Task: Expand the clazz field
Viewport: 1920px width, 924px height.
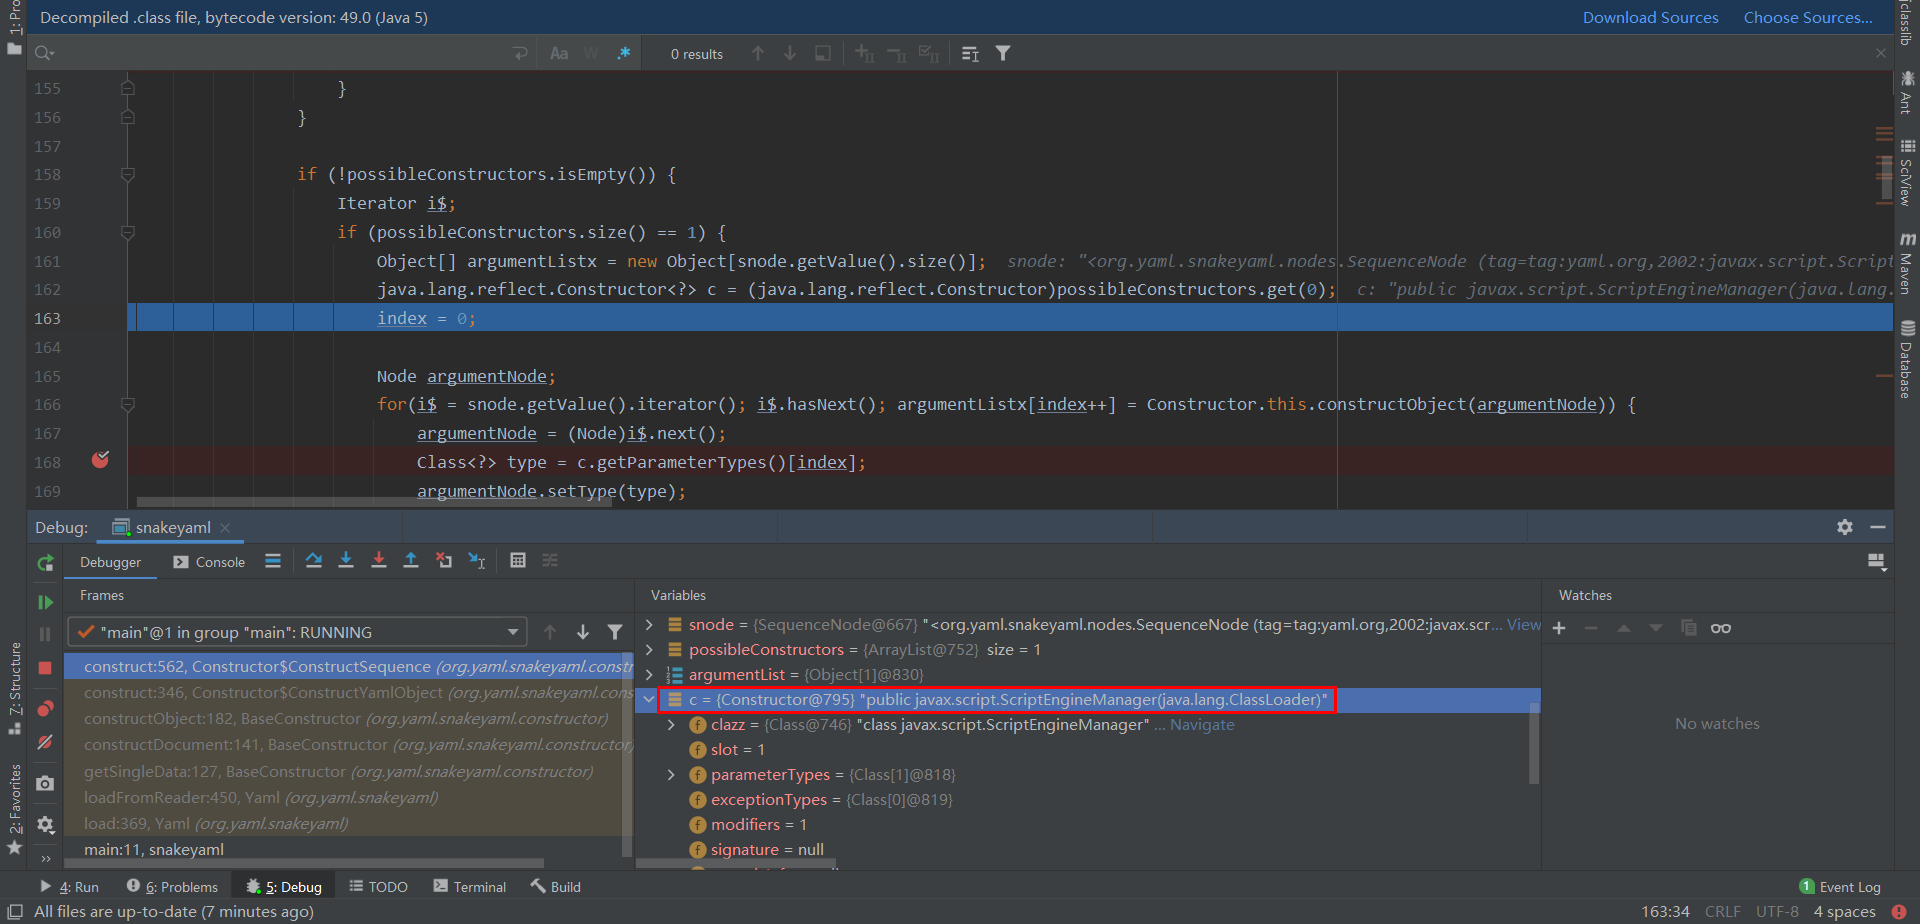Action: coord(671,724)
